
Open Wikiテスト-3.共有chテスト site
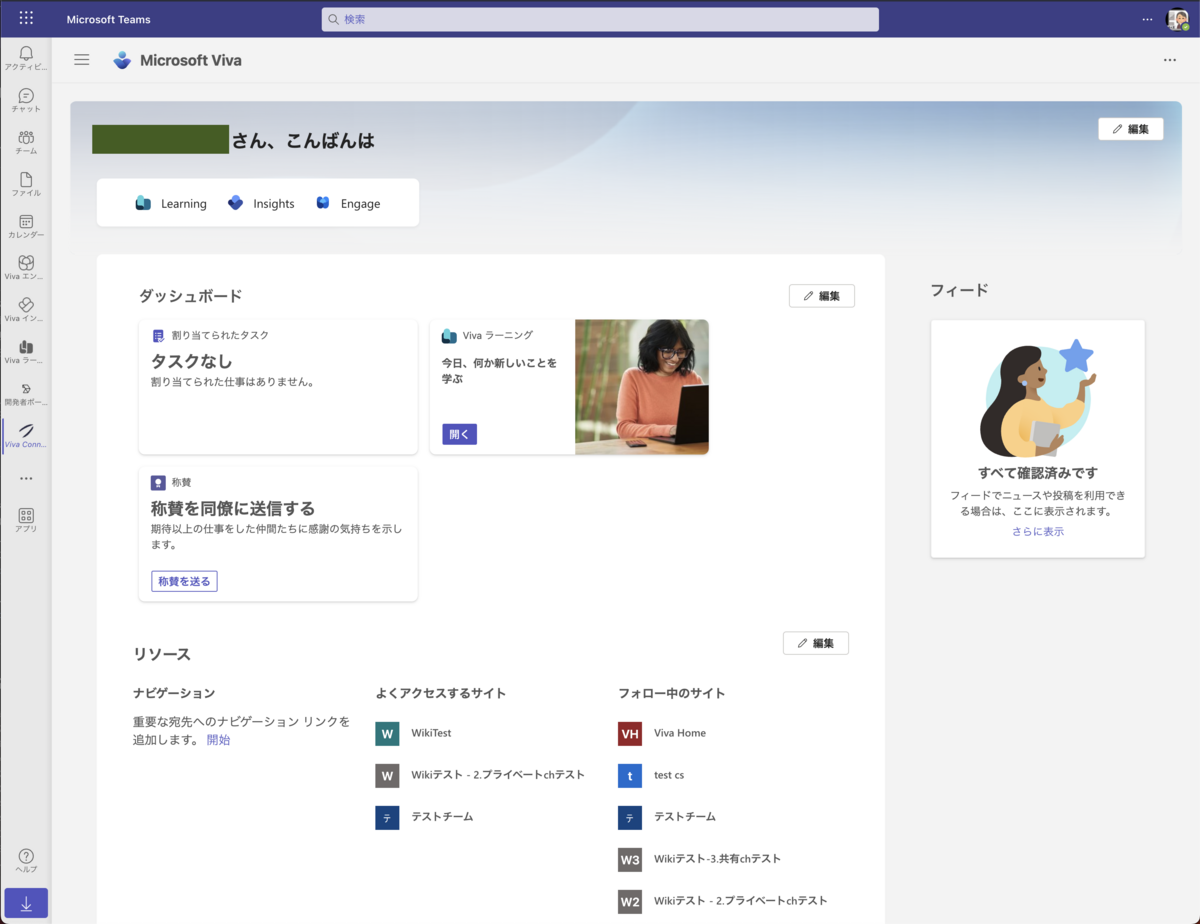717,859
